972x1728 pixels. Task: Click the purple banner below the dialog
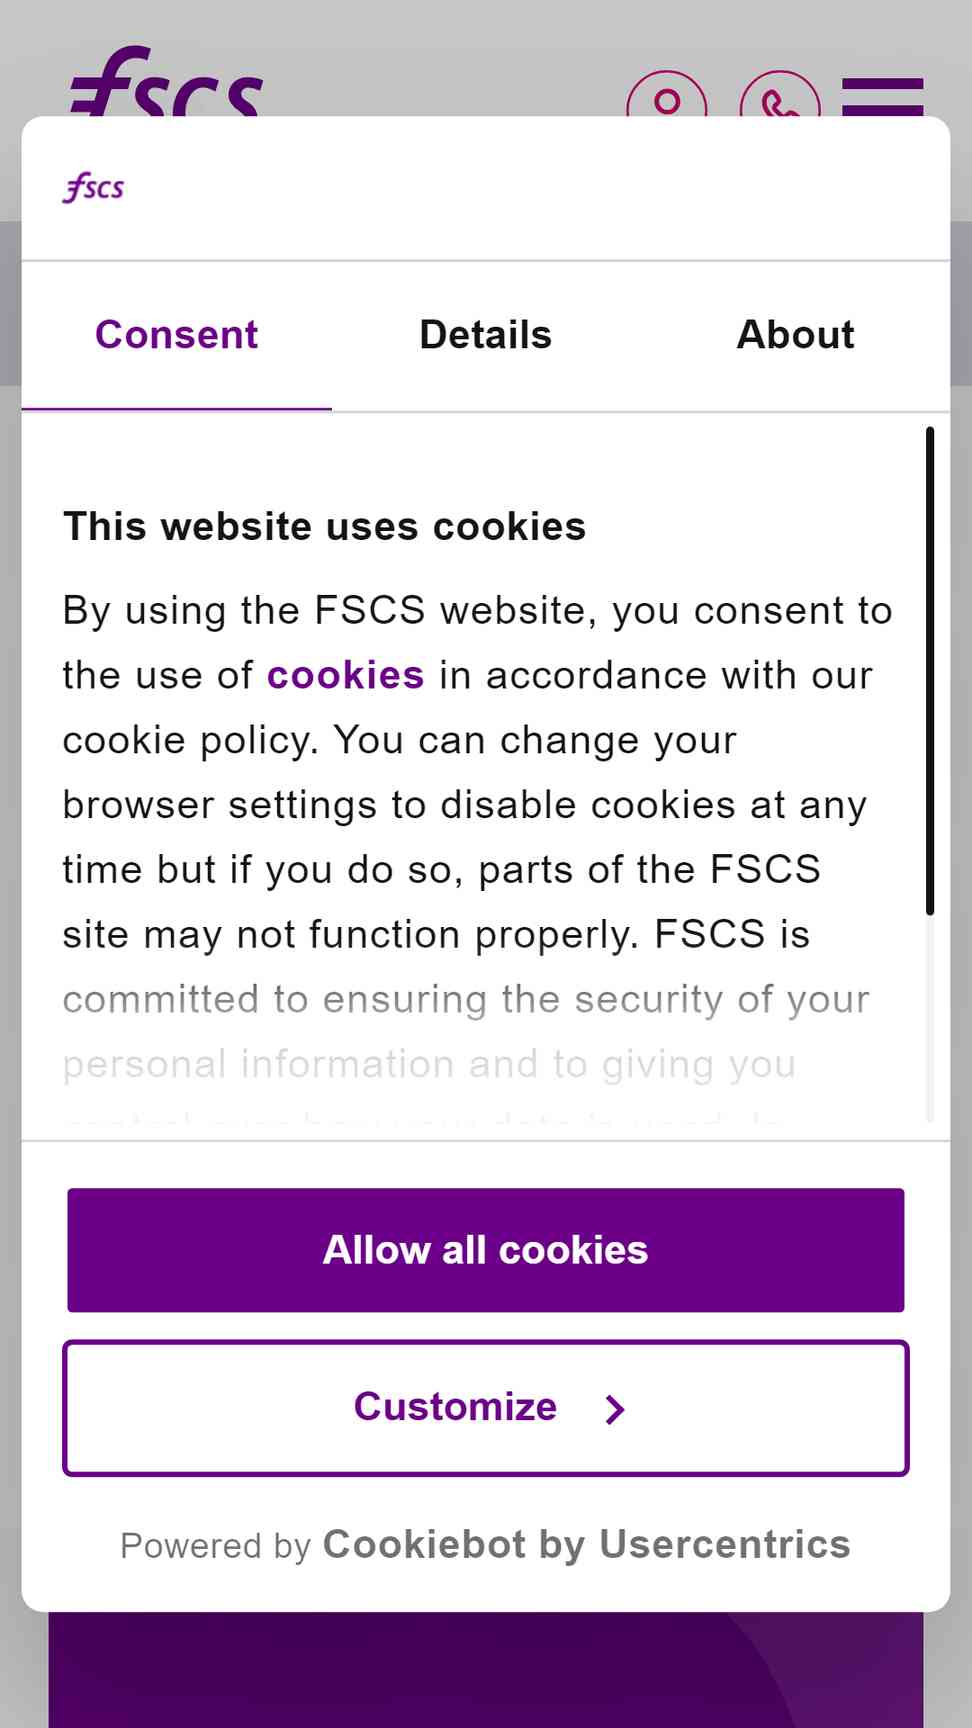pos(486,1670)
